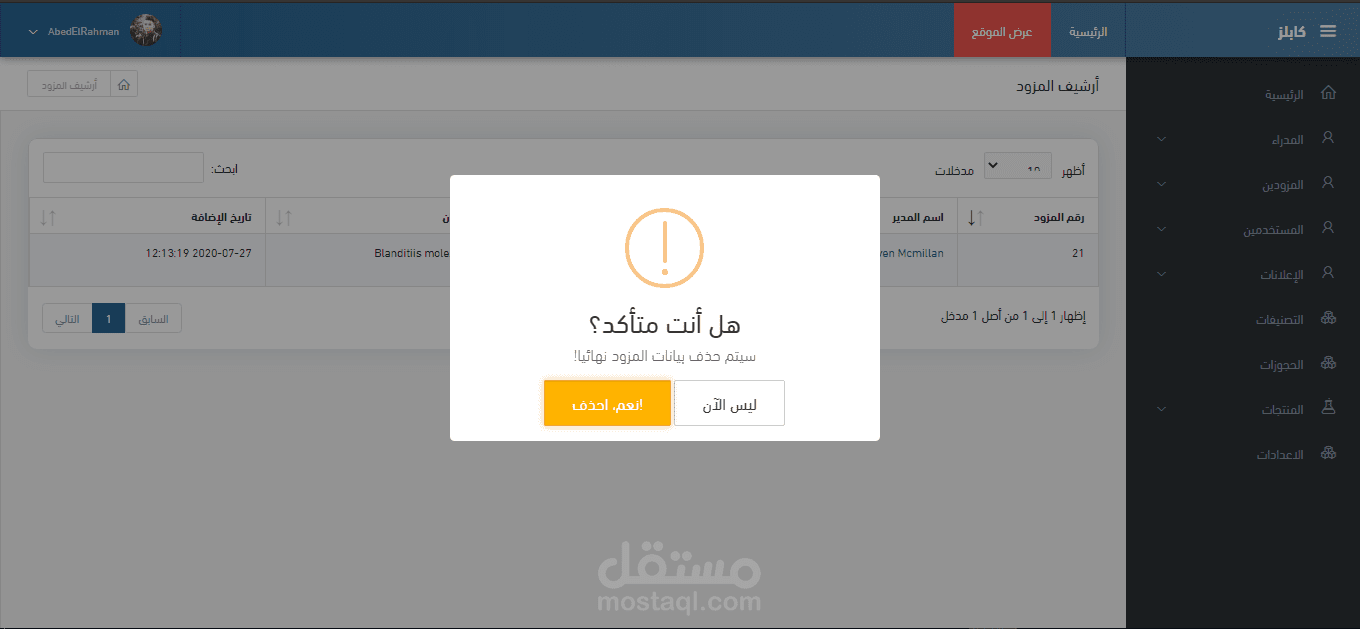Open the عرض الموقع top tab
This screenshot has height=629, width=1360.
point(1002,31)
